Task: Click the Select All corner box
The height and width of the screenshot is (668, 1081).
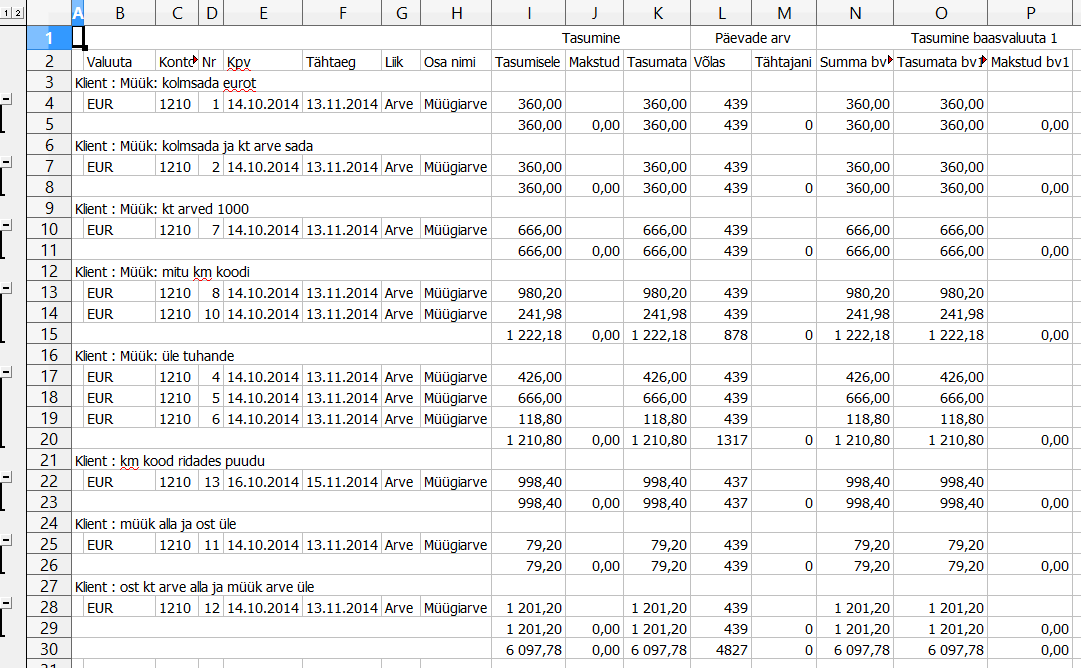Action: tap(49, 12)
